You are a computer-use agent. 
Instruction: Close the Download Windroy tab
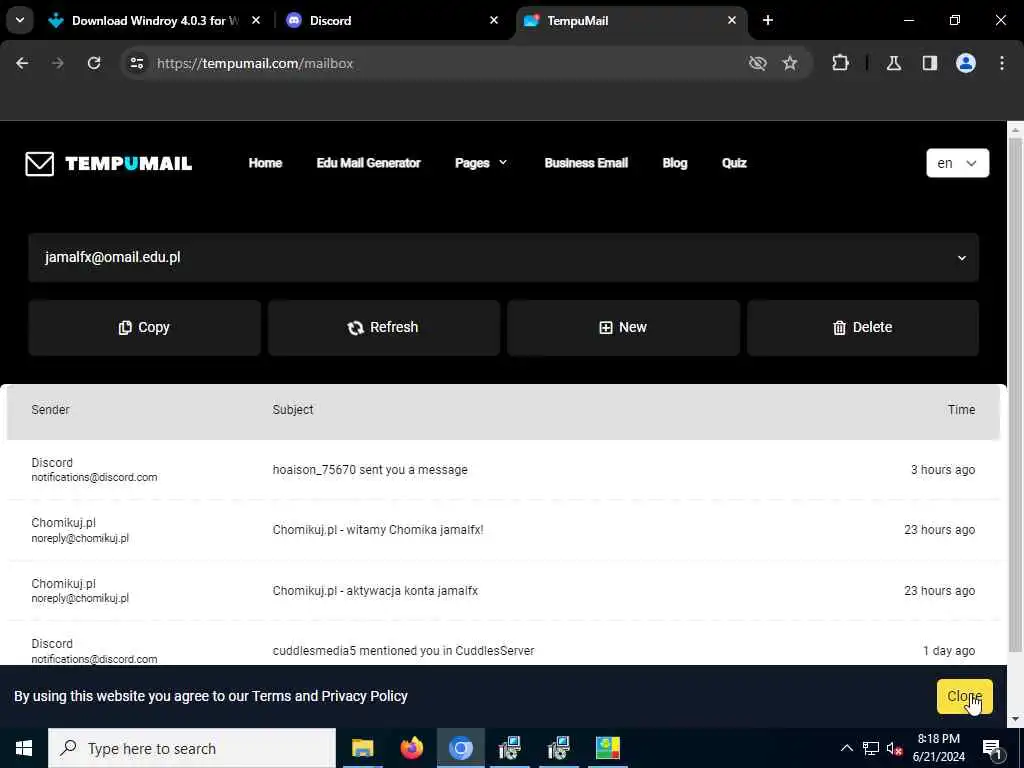coord(256,20)
